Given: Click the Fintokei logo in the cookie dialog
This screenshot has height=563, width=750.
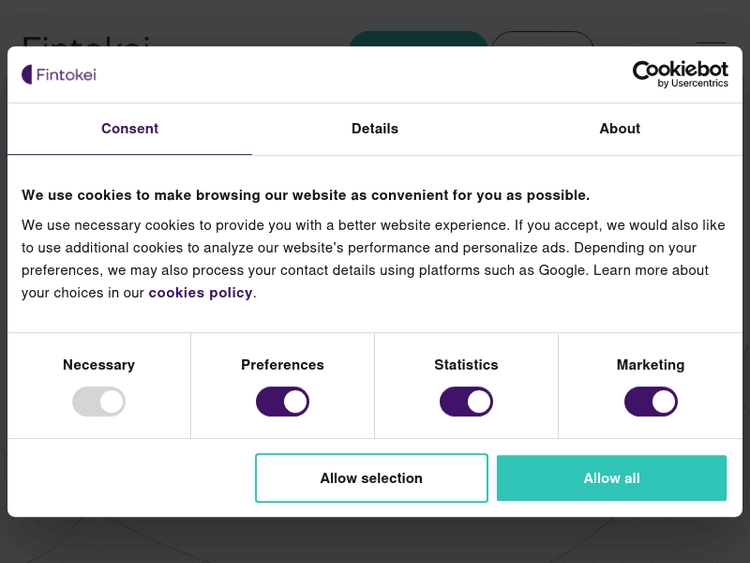Looking at the screenshot, I should pos(59,75).
